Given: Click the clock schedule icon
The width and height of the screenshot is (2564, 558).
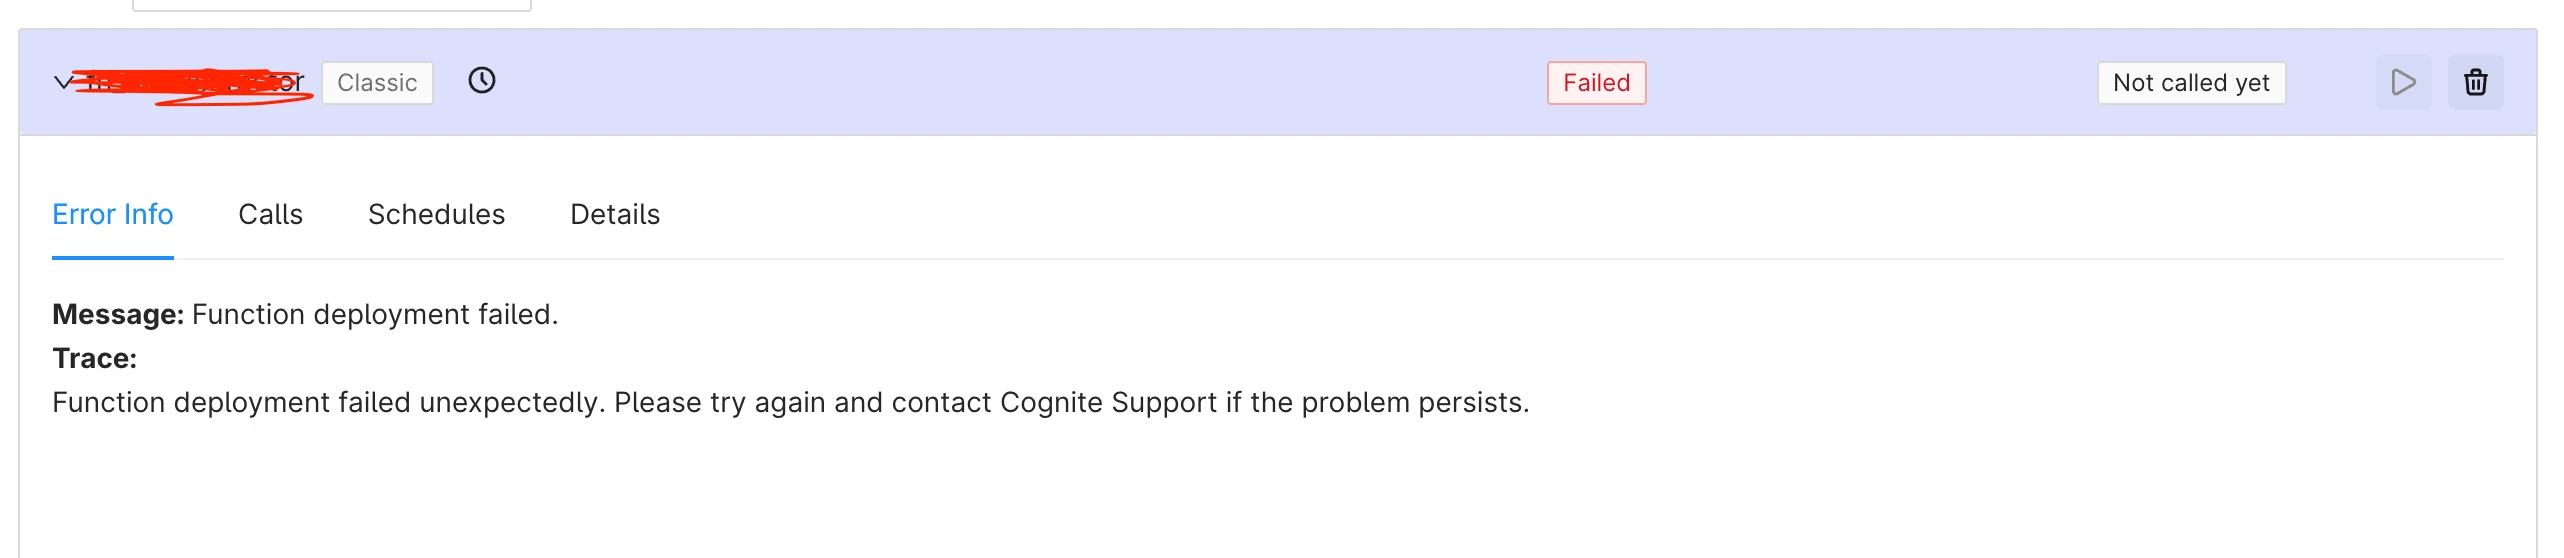Looking at the screenshot, I should (x=482, y=81).
